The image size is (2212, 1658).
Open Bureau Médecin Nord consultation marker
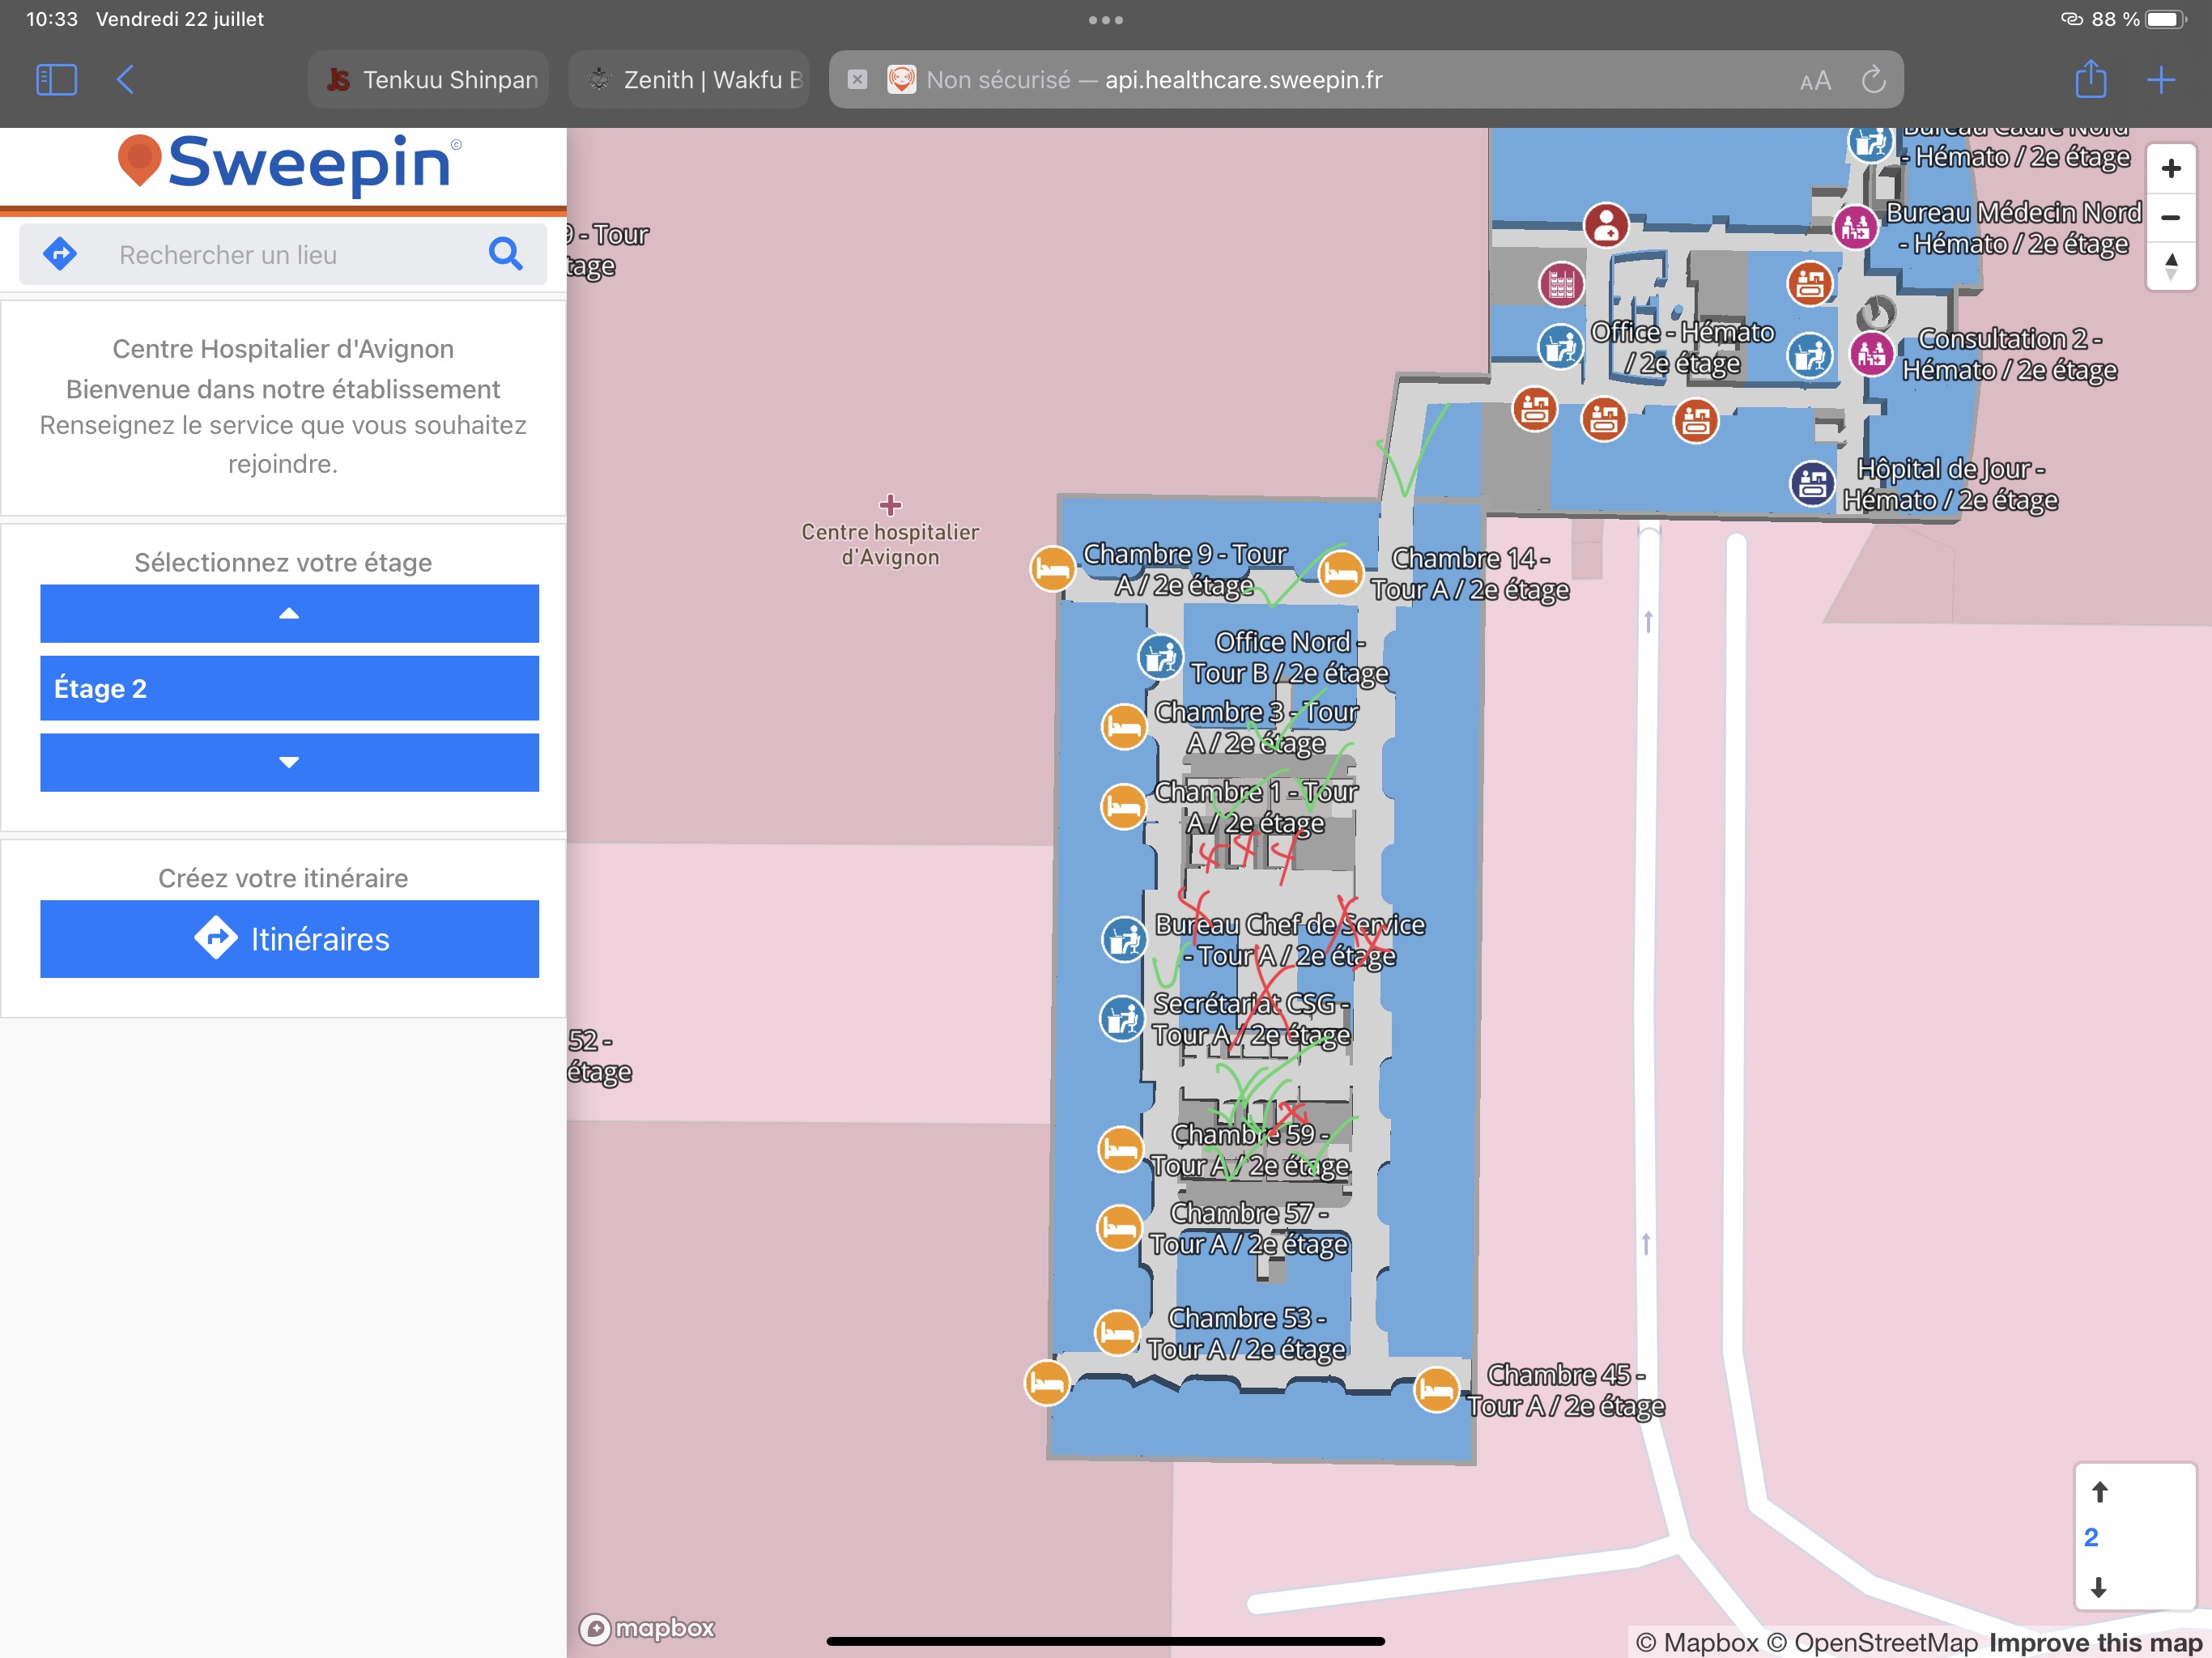(1855, 228)
